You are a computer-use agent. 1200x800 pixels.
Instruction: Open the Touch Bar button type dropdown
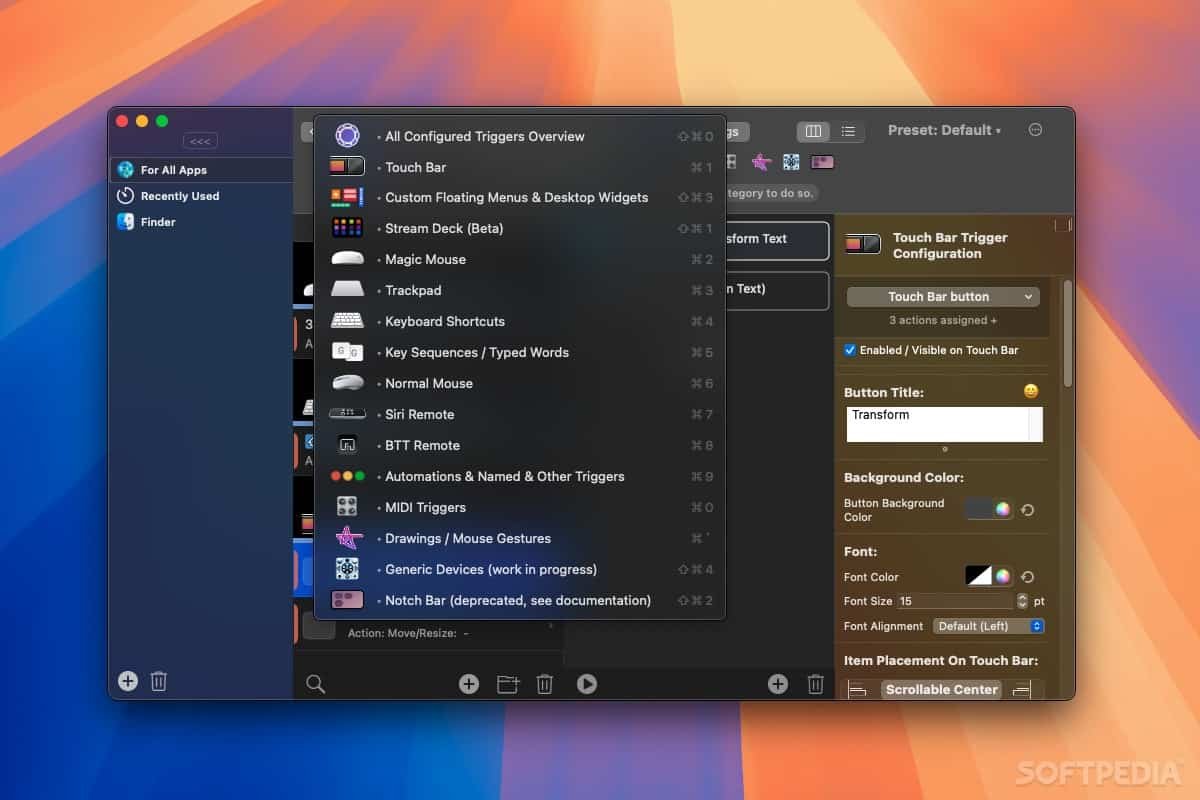tap(943, 297)
